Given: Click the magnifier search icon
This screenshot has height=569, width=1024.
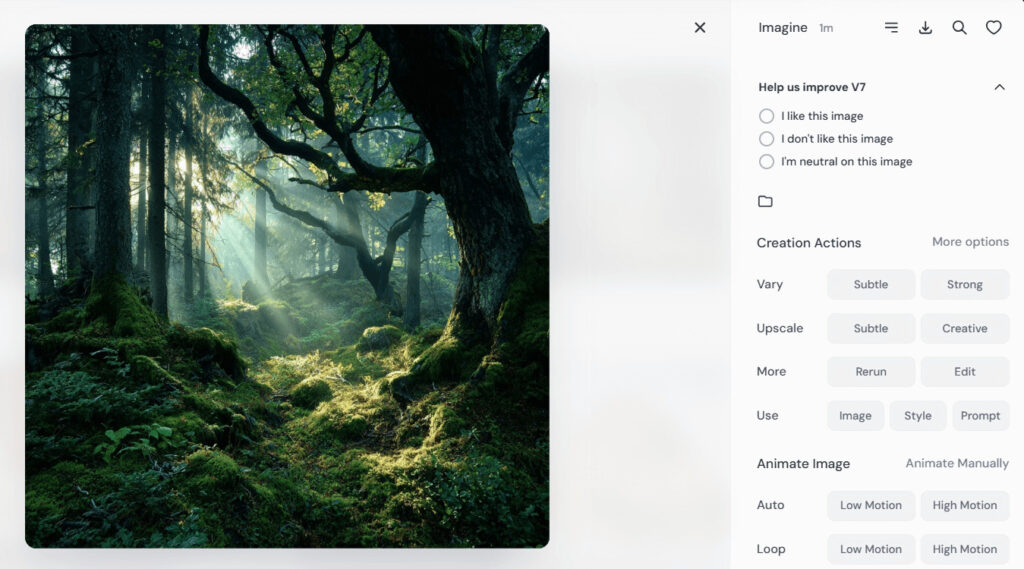Looking at the screenshot, I should pyautogui.click(x=959, y=27).
